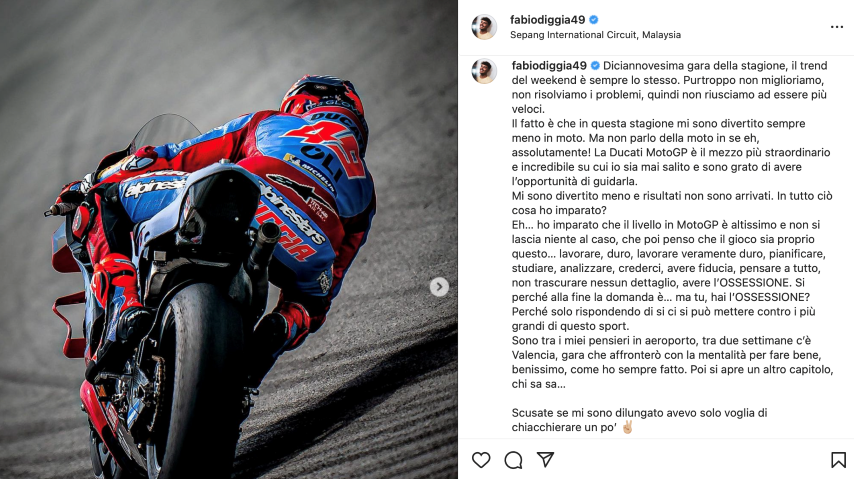Viewport: 854px width, 479px height.
Task: Click the verified badge beside the header username
Action: [x=594, y=20]
